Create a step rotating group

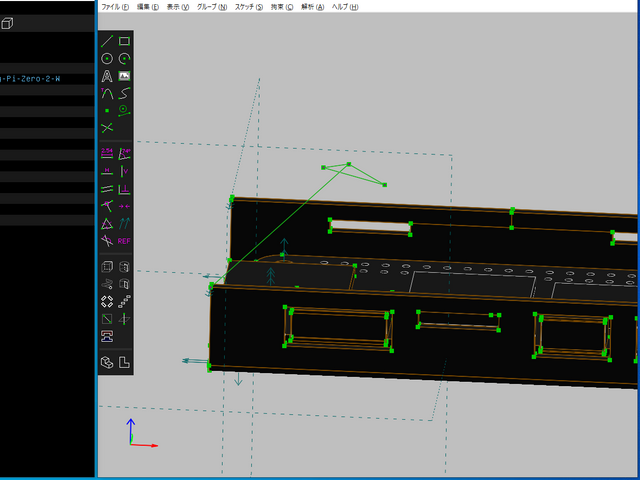click(107, 300)
